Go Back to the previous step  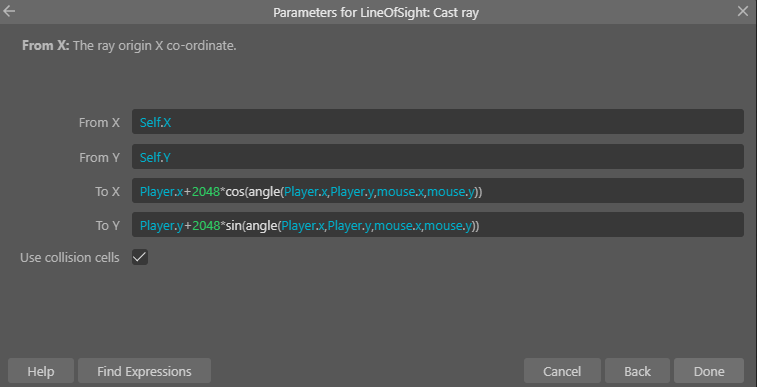click(637, 371)
